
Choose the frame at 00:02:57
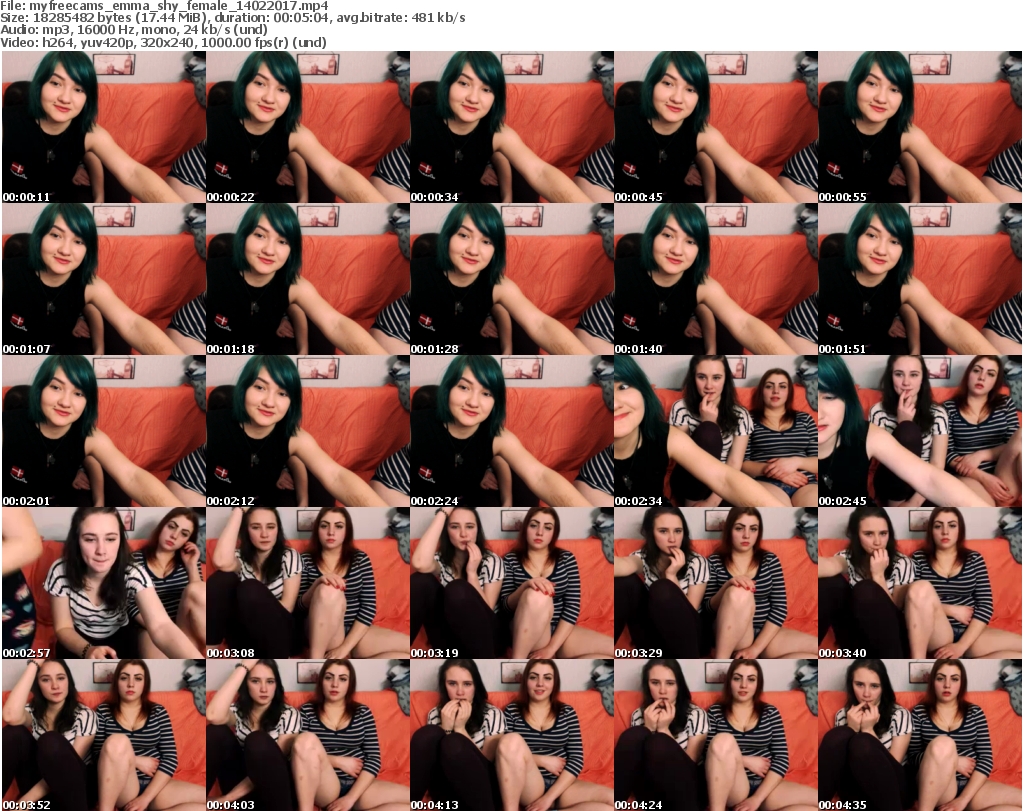tap(104, 583)
